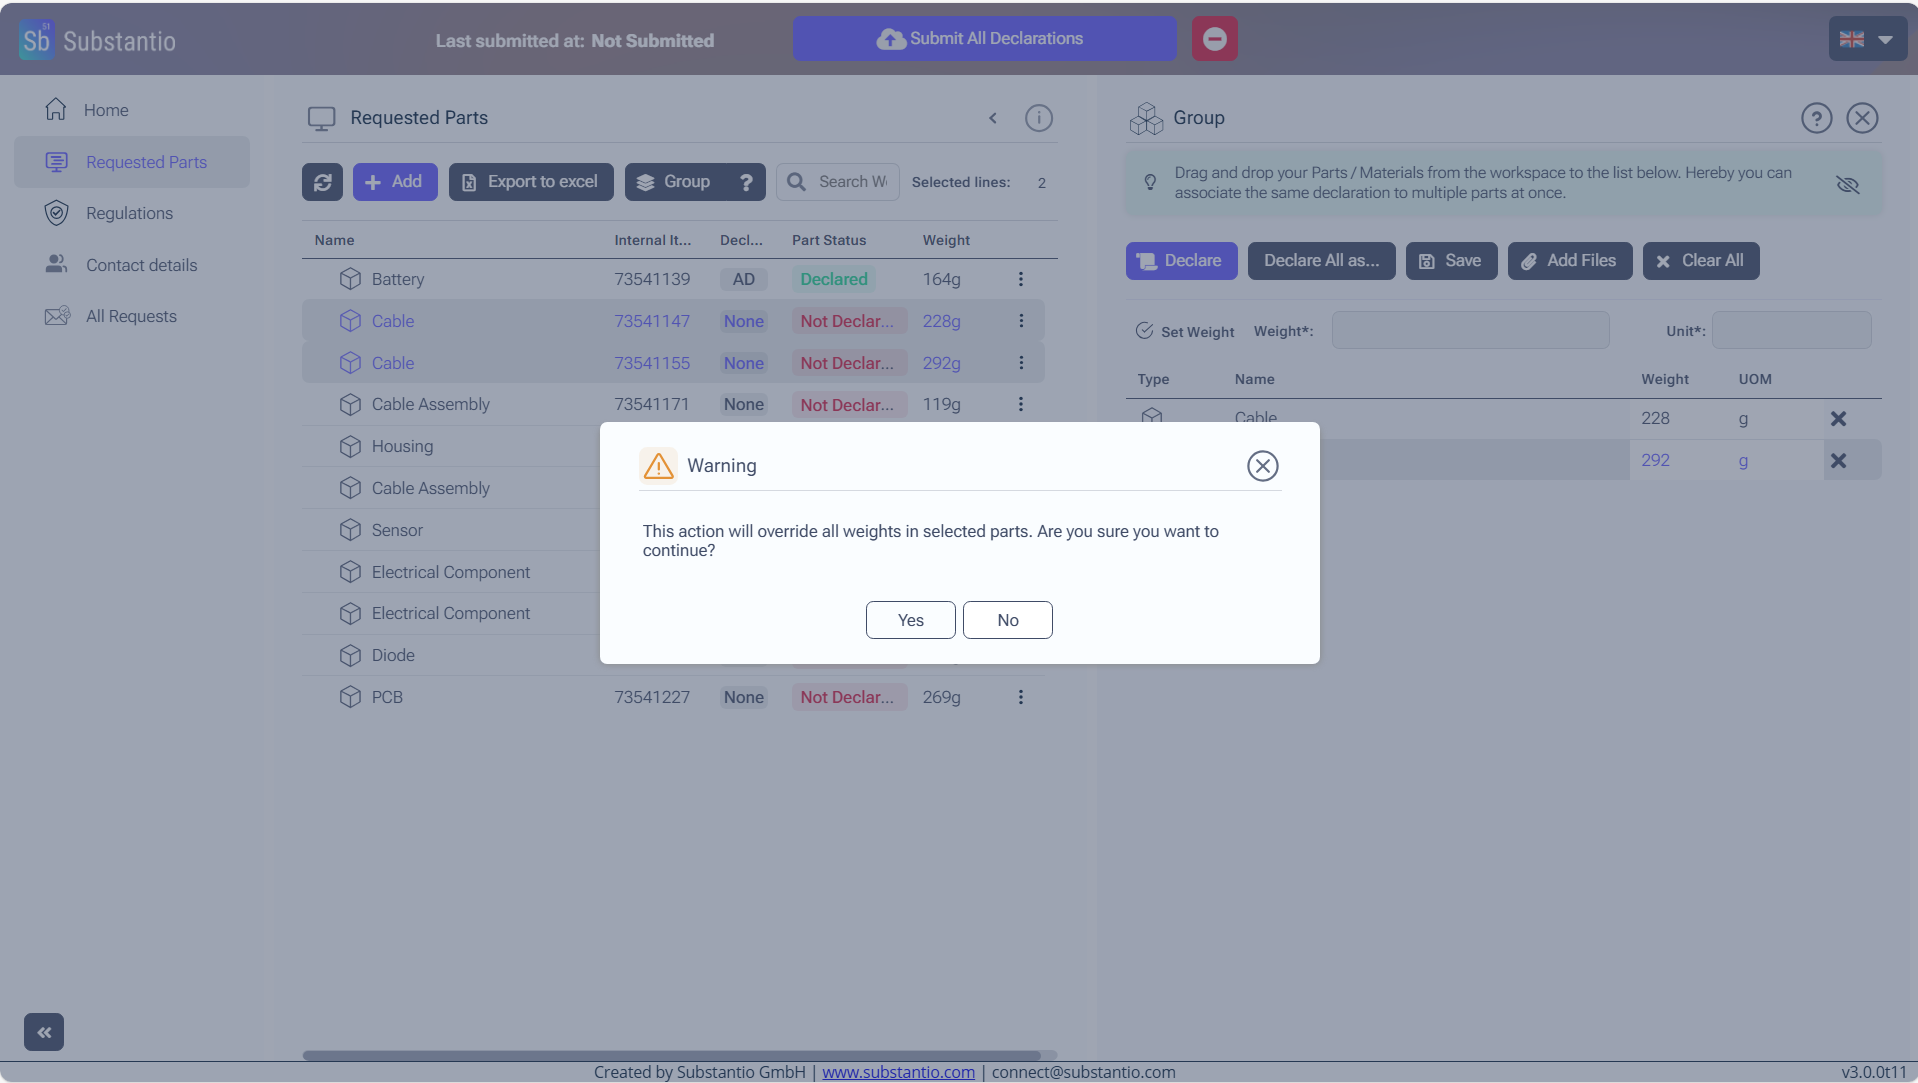Click No to cancel the override
Image resolution: width=1918 pixels, height=1083 pixels.
point(1007,620)
